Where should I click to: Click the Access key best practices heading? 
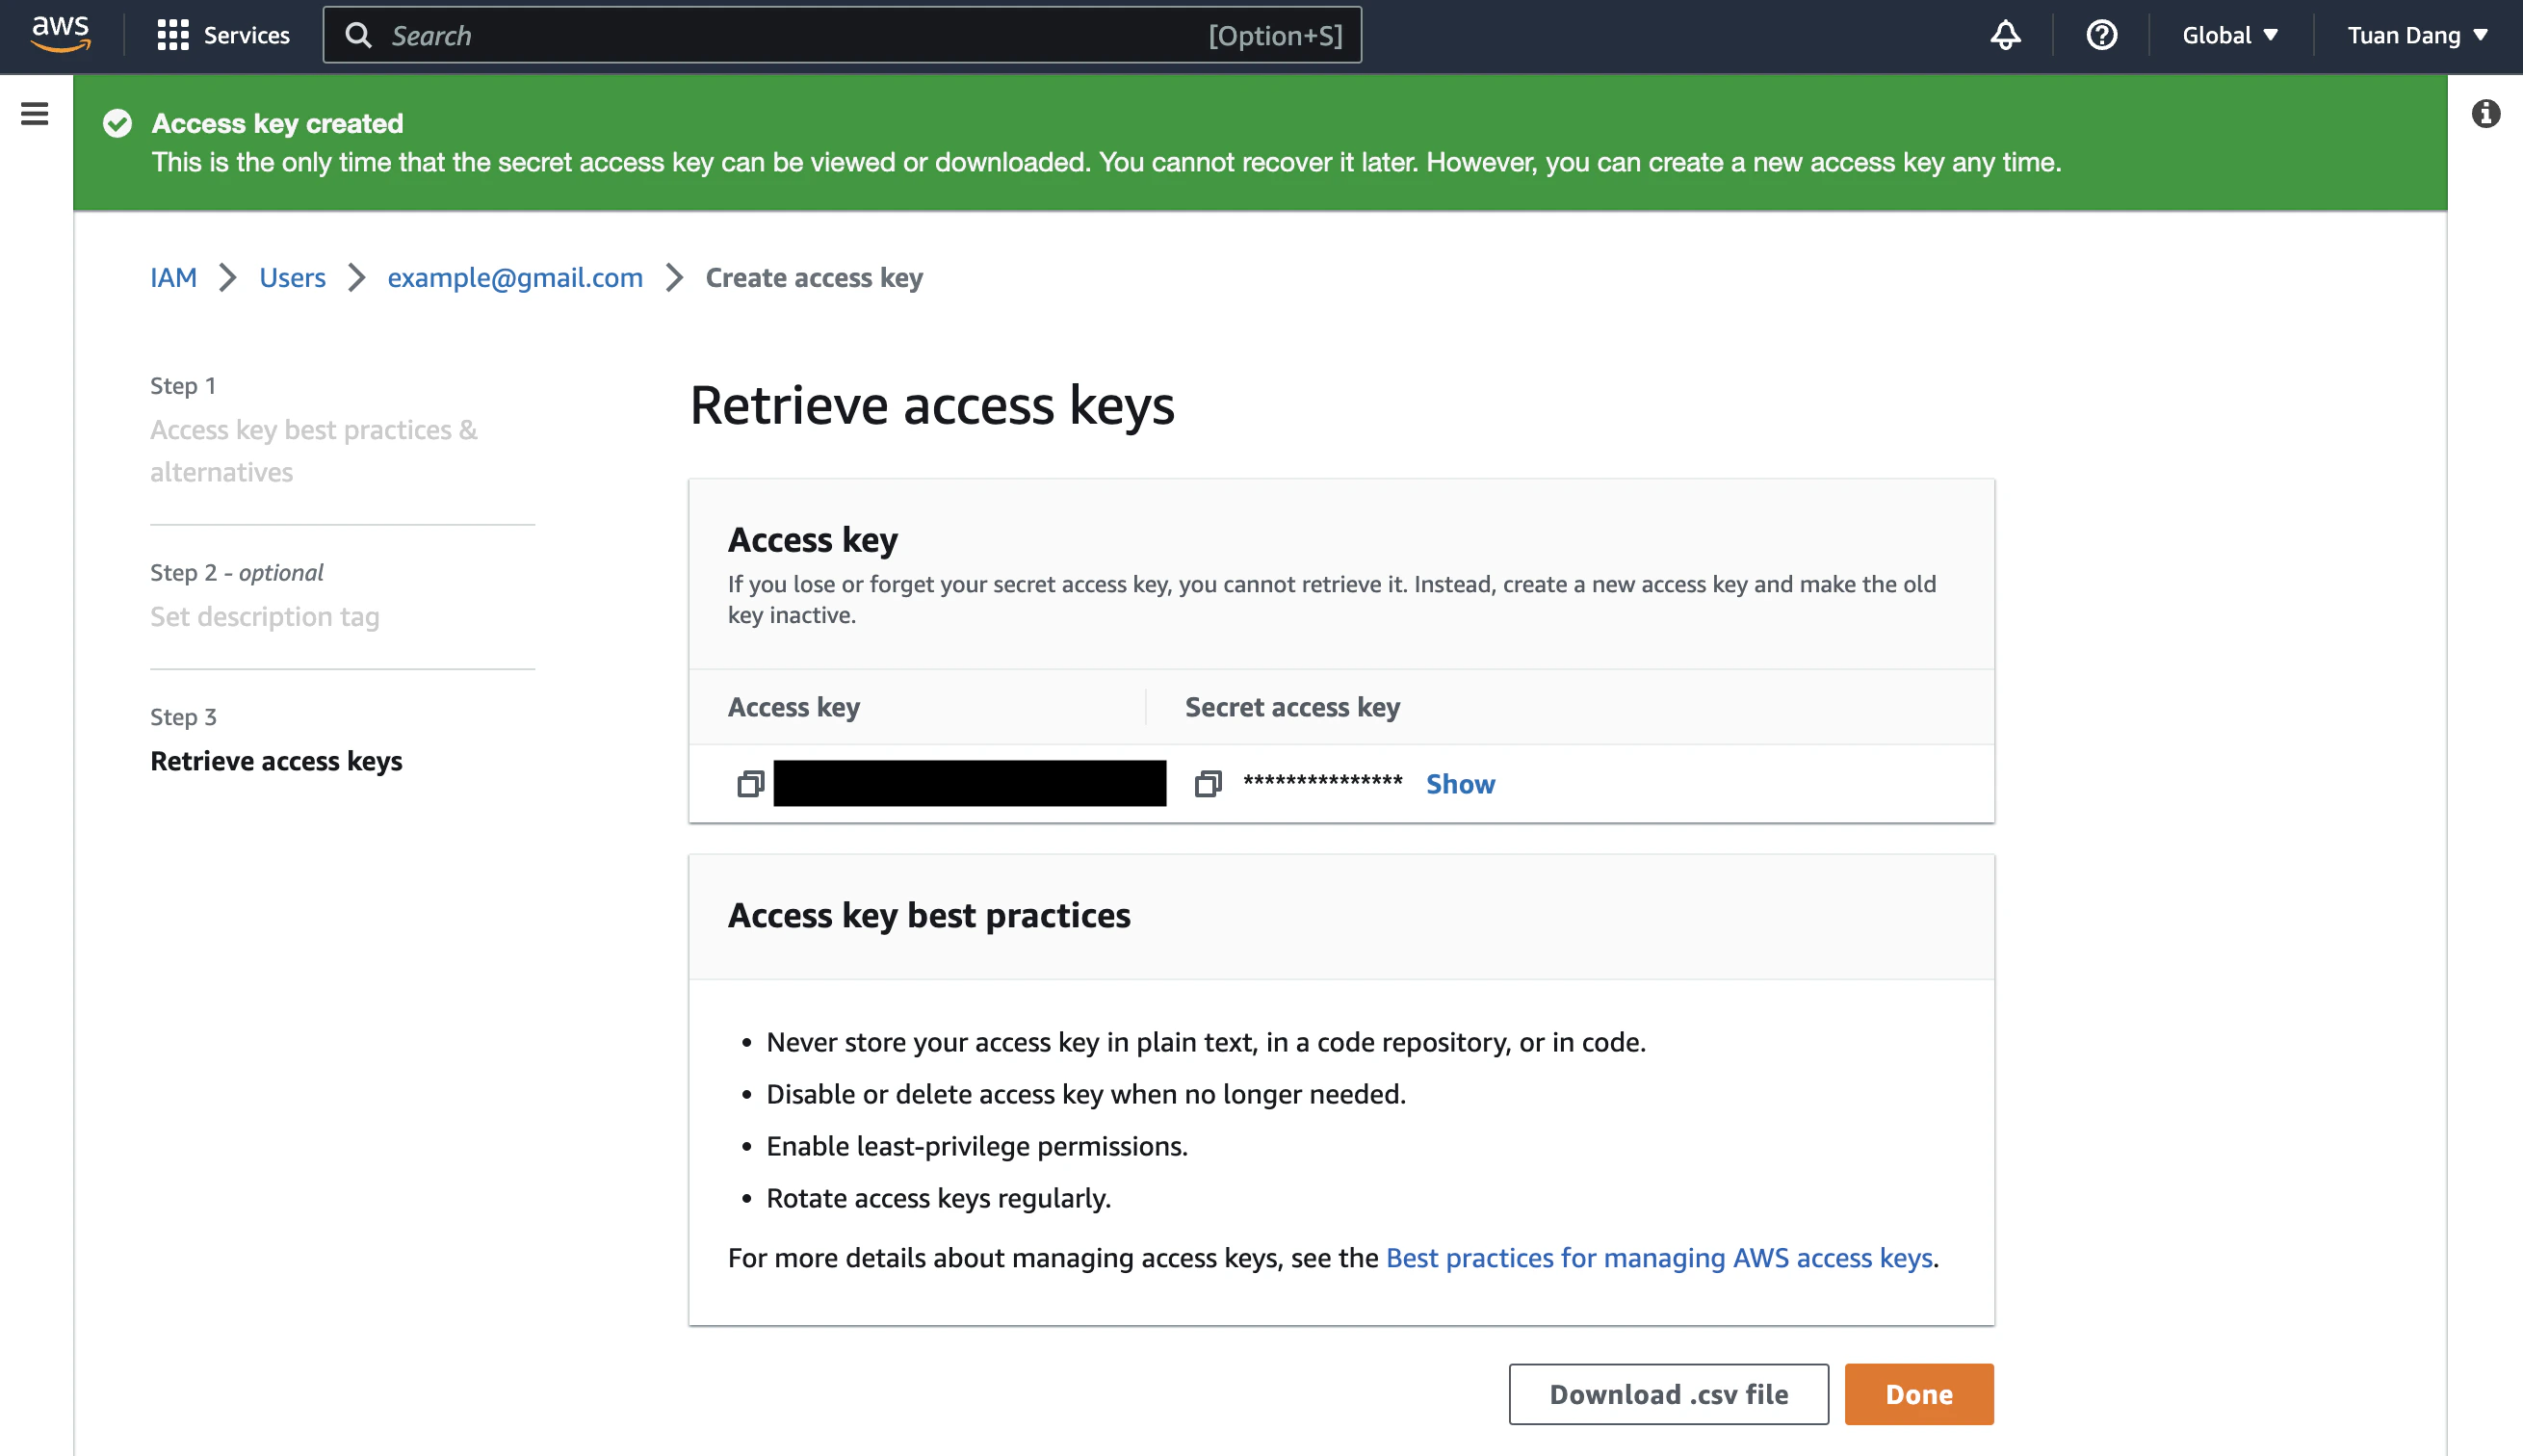pos(929,914)
